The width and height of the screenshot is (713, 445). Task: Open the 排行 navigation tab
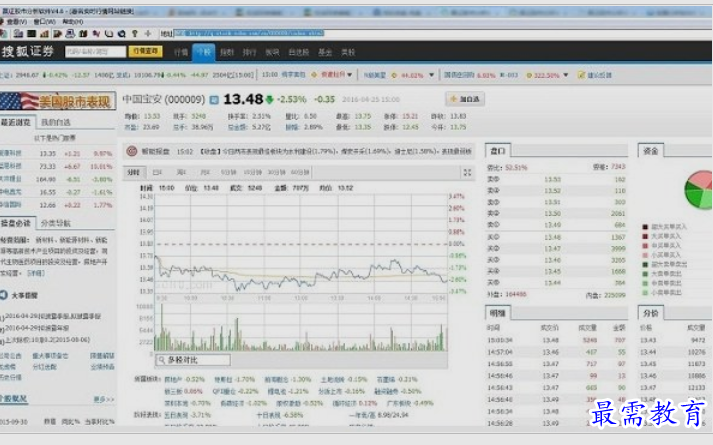(x=249, y=52)
